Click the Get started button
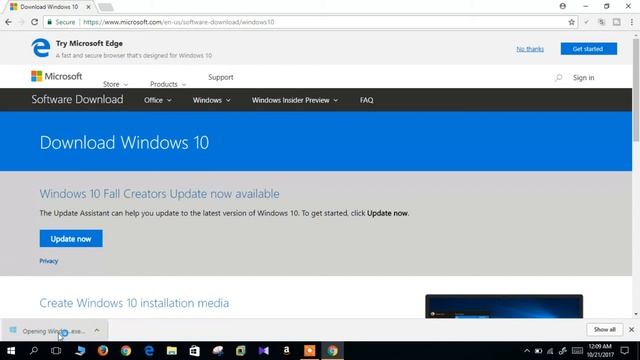 click(589, 49)
